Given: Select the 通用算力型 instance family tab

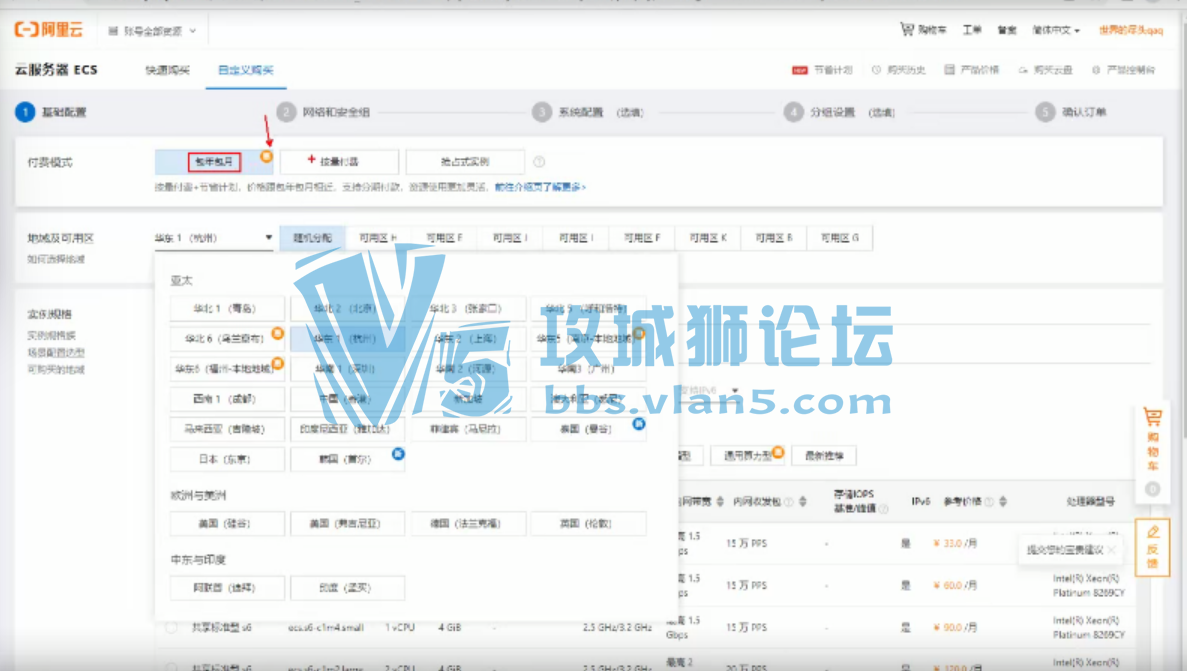Looking at the screenshot, I should [748, 456].
